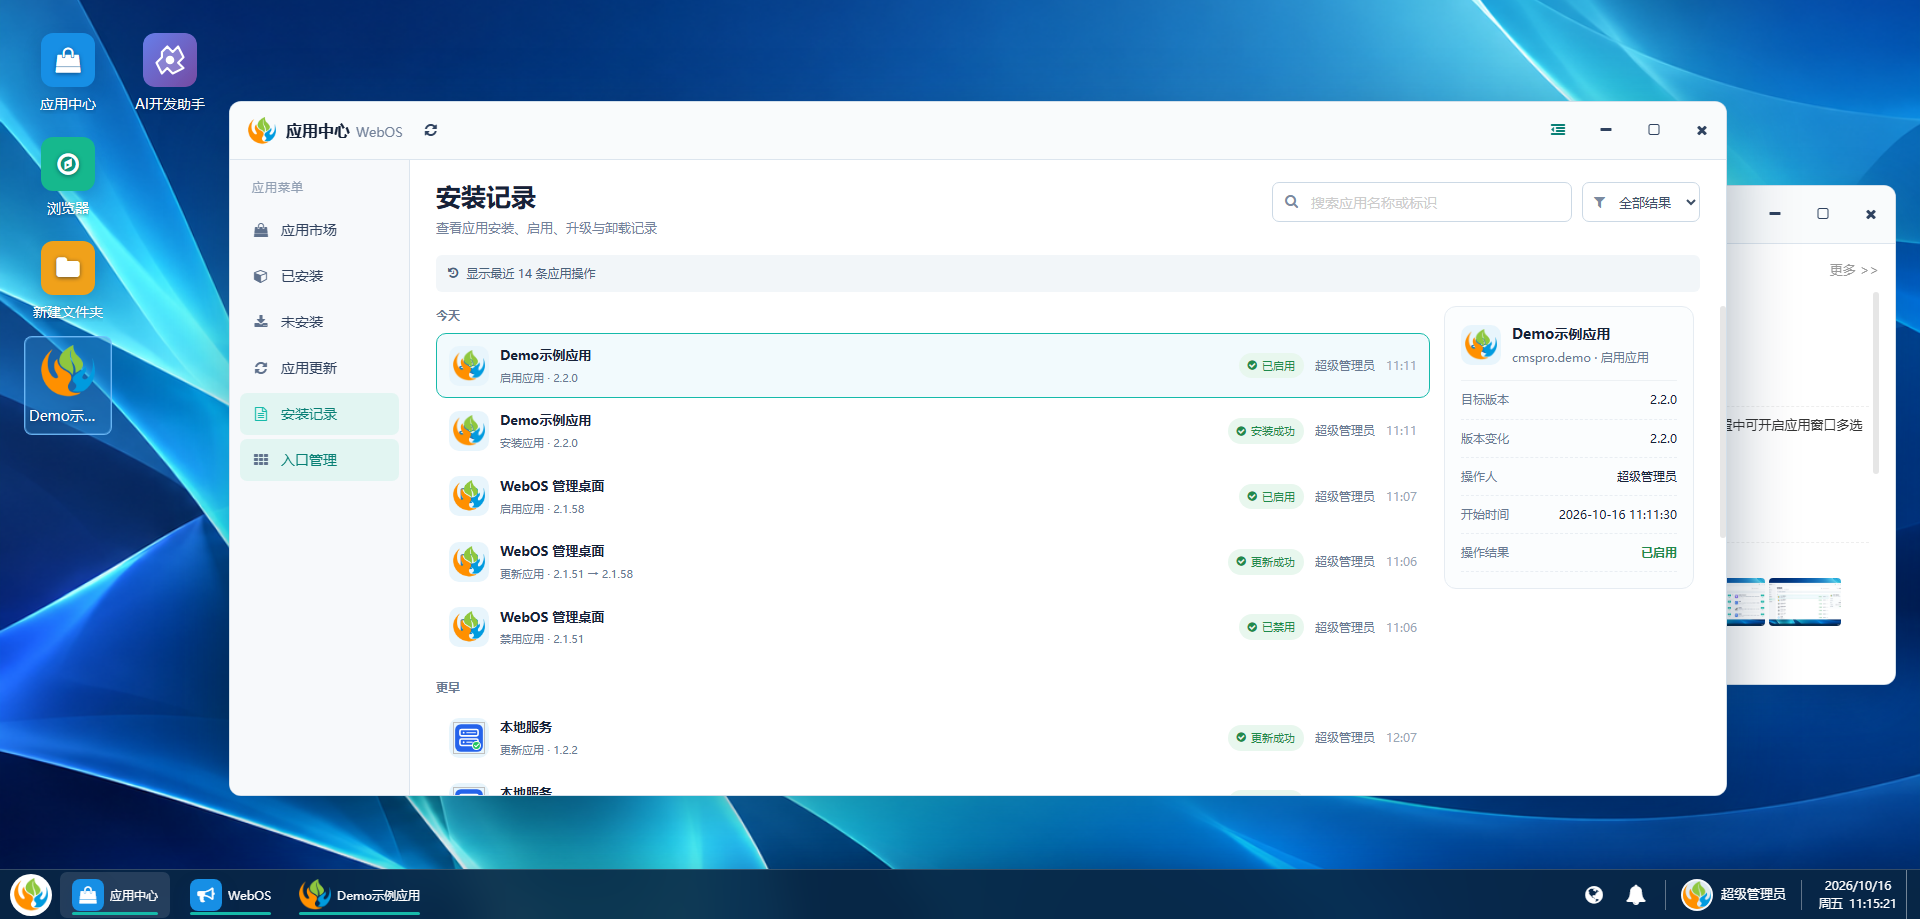Click the Demo示例应用 icon in detail panel
1920x919 pixels.
(1481, 344)
